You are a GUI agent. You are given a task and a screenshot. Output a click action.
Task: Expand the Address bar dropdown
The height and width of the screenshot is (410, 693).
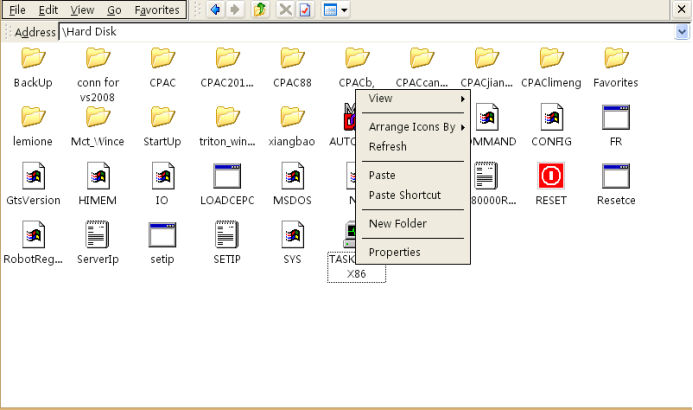(x=682, y=32)
